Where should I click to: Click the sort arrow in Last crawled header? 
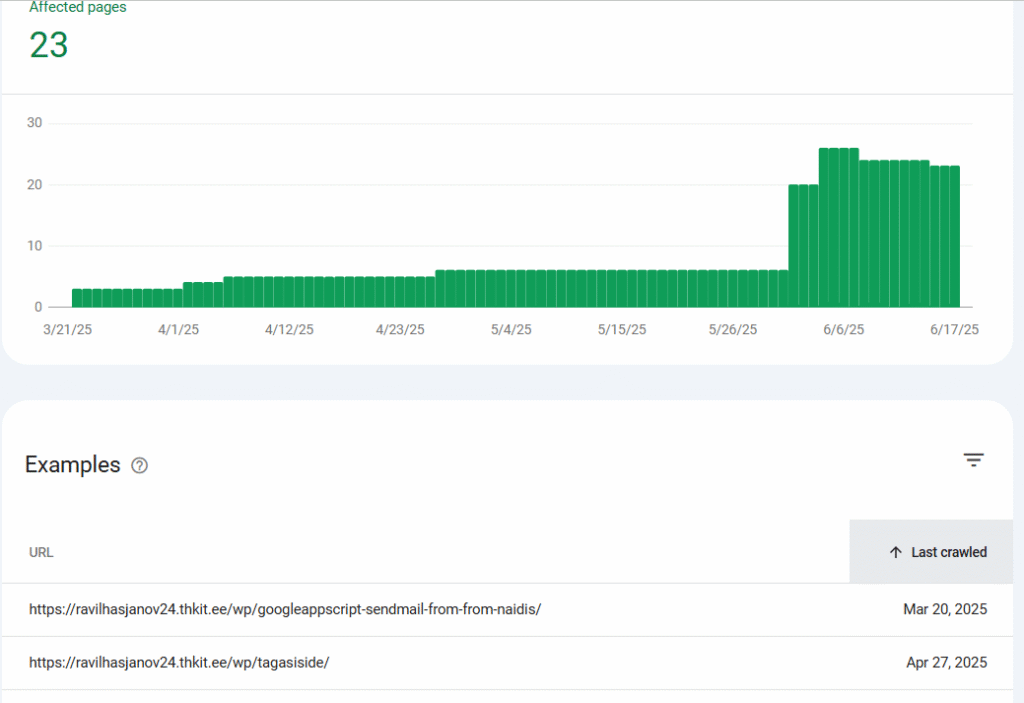(x=895, y=552)
